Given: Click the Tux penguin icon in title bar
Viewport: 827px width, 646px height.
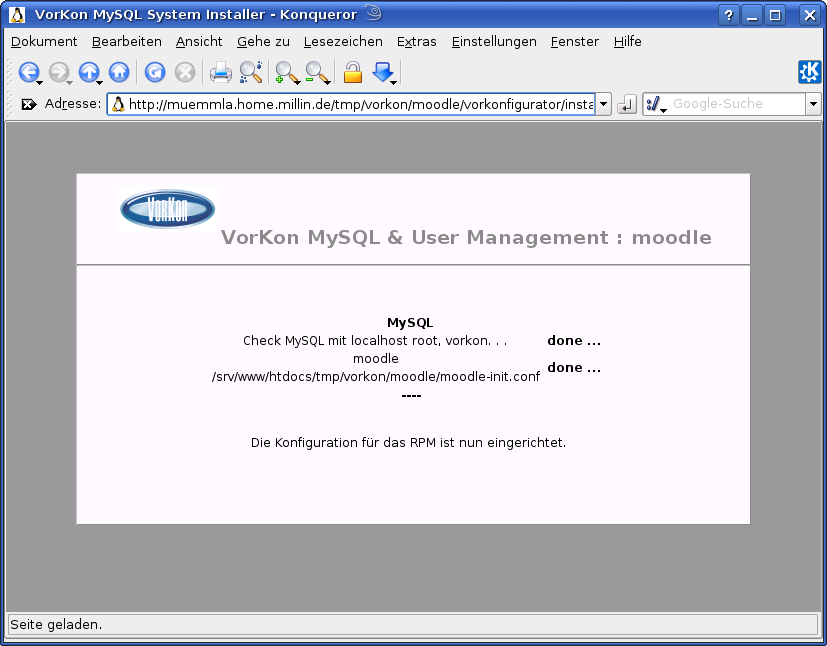Looking at the screenshot, I should click(17, 15).
